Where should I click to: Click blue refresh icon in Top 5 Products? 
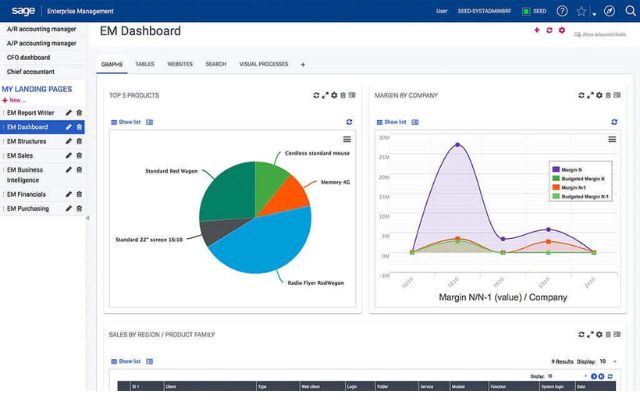tap(349, 122)
